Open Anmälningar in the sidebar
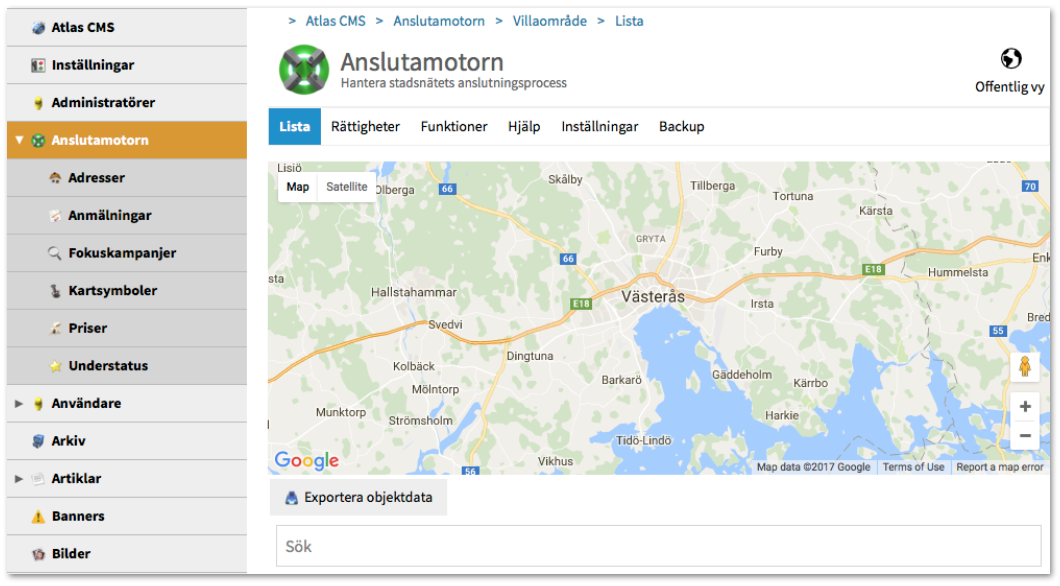Viewport: 1060px width, 586px height. click(126, 216)
